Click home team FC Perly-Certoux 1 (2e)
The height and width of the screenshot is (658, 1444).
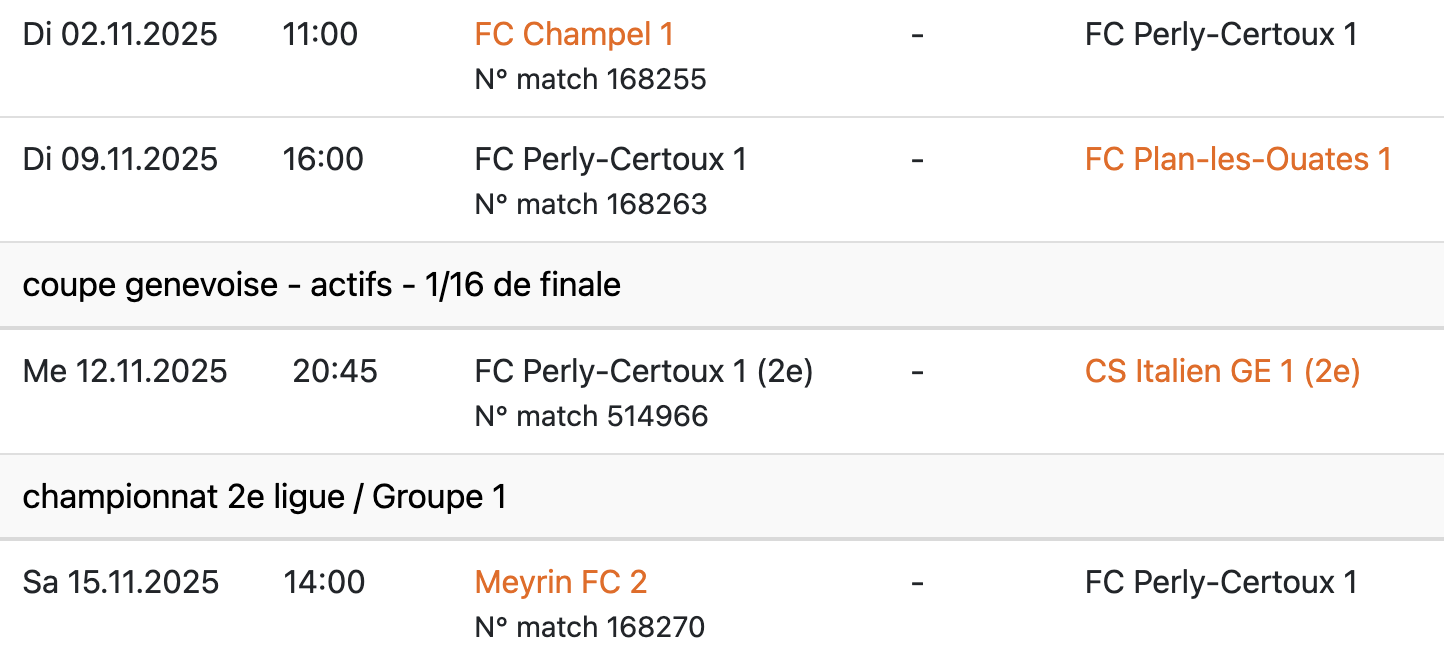[644, 372]
